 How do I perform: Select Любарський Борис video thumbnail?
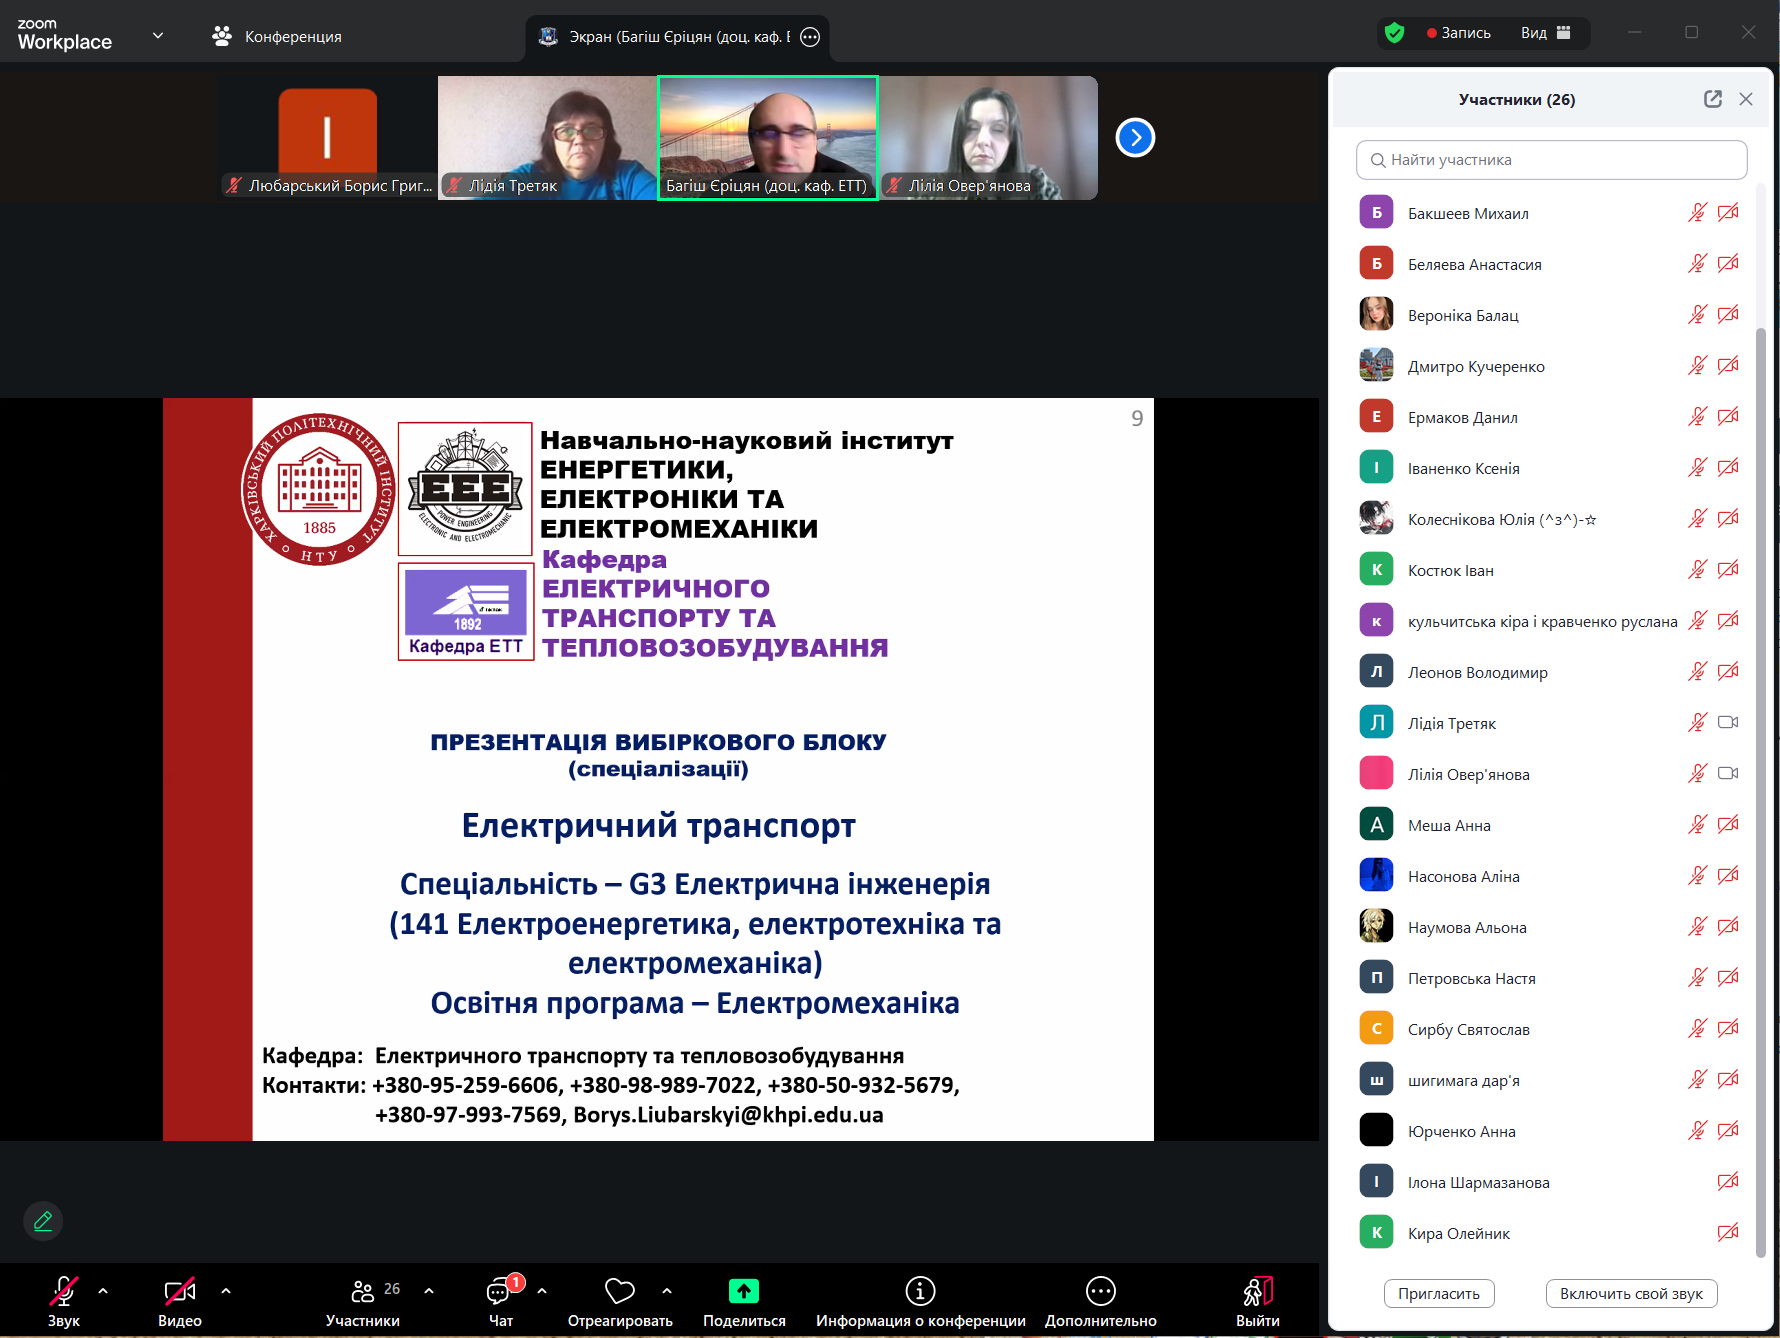328,138
